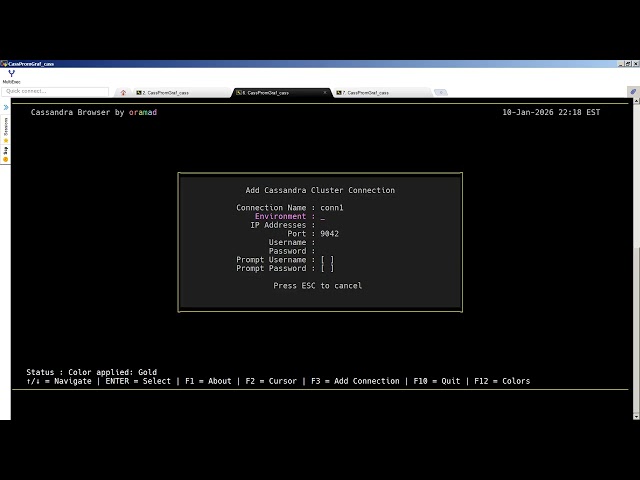Image resolution: width=640 pixels, height=480 pixels.
Task: Click the home tab icon
Action: (123, 93)
